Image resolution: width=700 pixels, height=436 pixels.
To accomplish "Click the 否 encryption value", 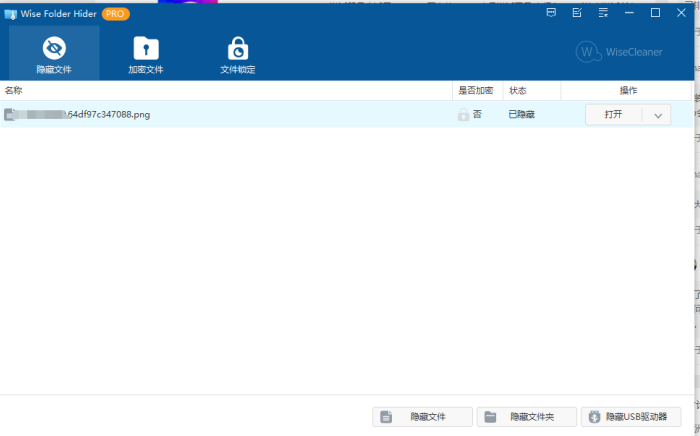I will coord(477,114).
